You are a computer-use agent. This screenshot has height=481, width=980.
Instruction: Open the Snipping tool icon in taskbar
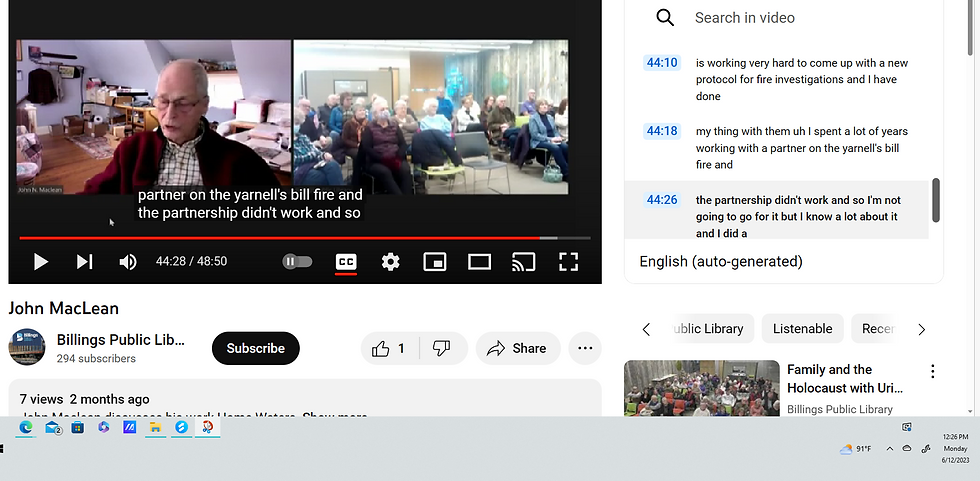coord(207,427)
